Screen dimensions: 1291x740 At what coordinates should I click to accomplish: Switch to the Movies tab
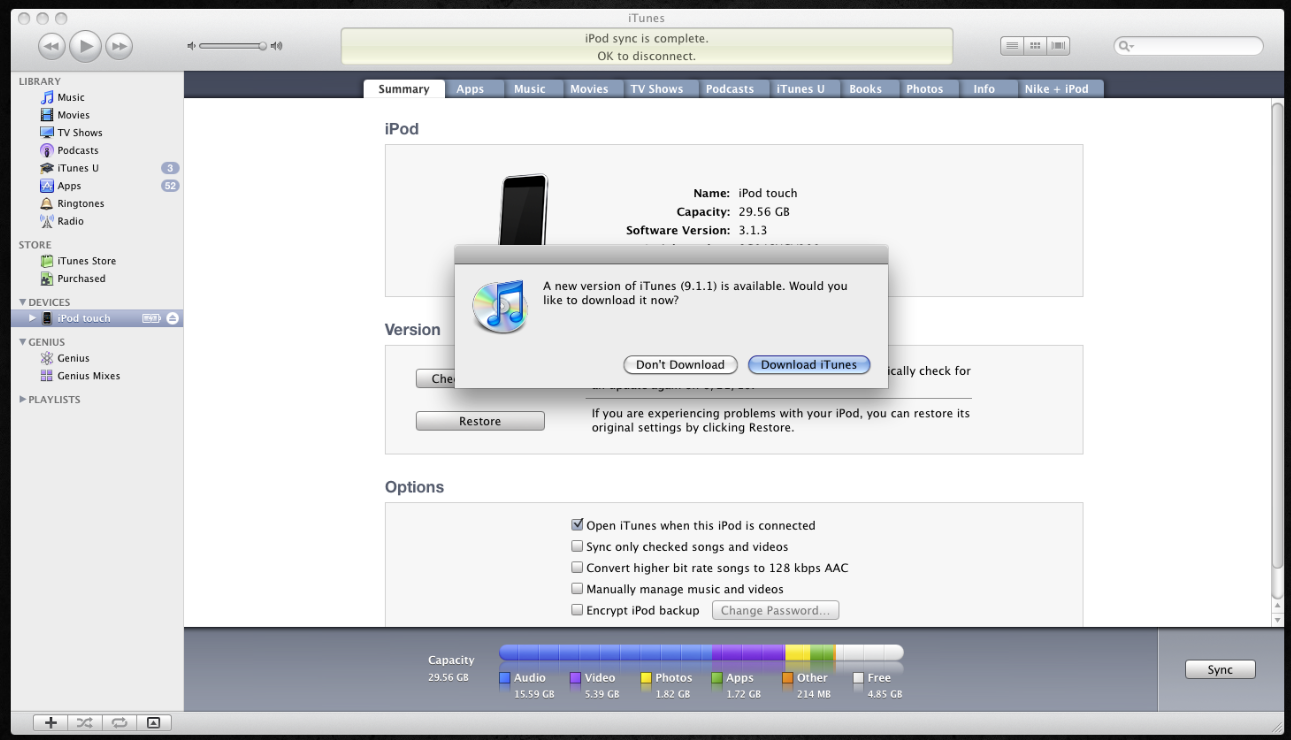589,89
